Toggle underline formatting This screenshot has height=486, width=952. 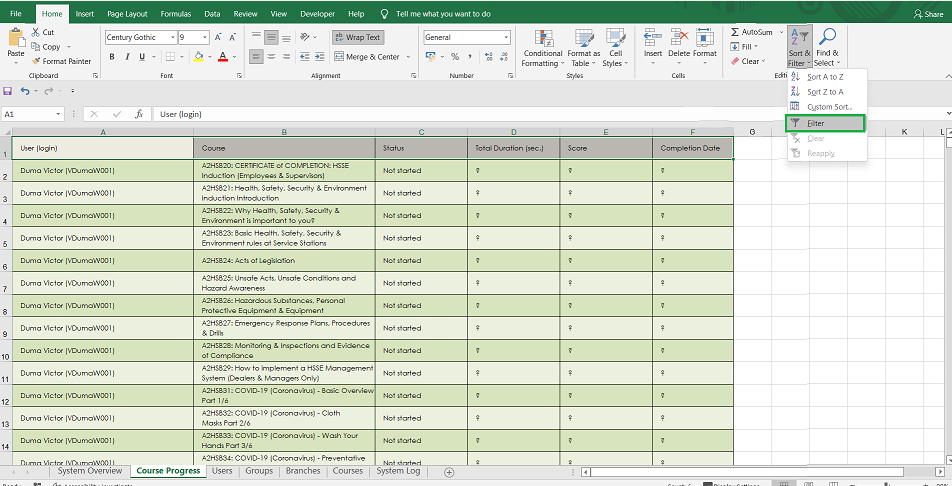143,57
